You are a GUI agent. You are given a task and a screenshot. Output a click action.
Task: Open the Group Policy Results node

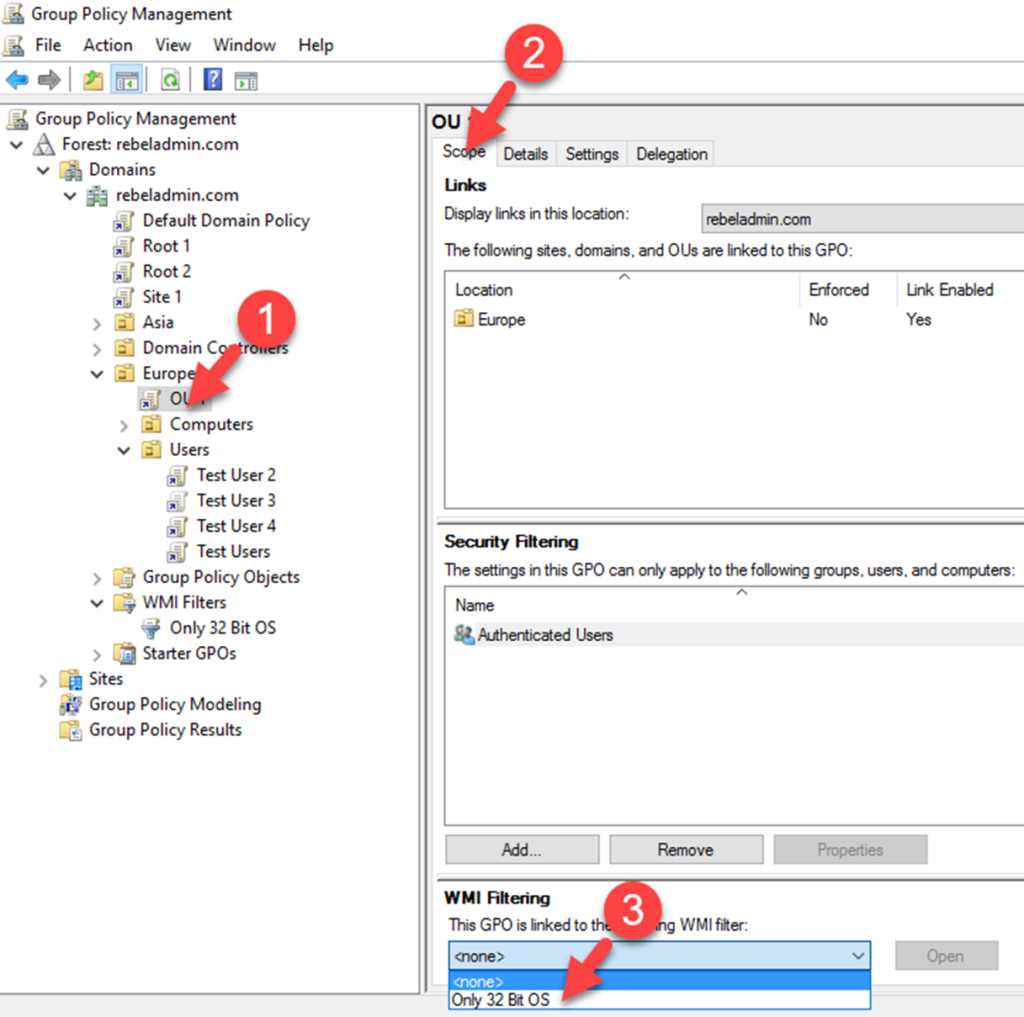165,730
